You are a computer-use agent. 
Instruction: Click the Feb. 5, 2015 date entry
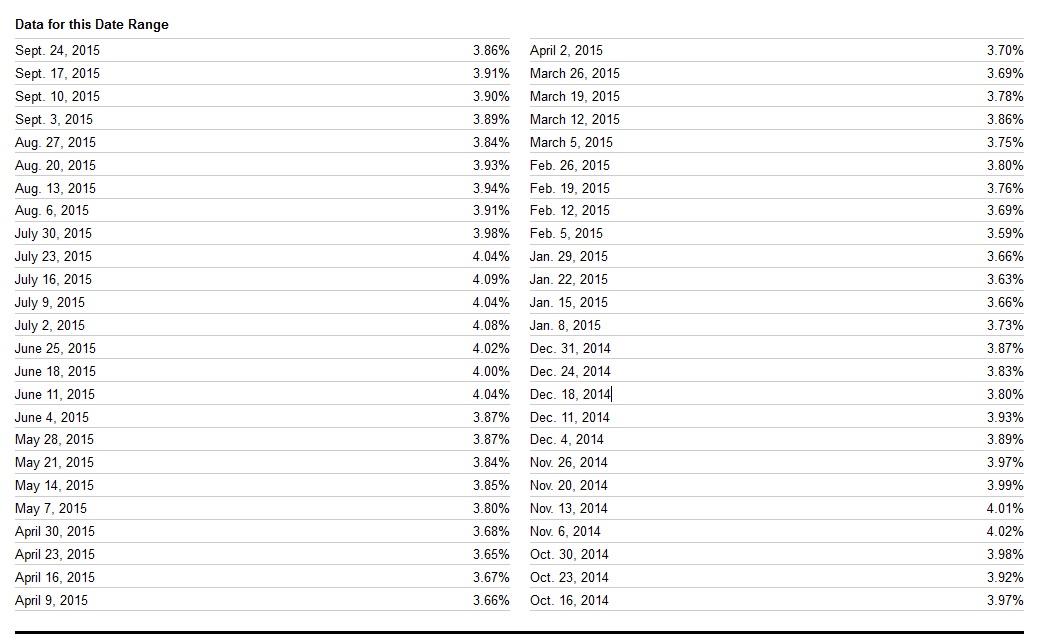point(566,233)
